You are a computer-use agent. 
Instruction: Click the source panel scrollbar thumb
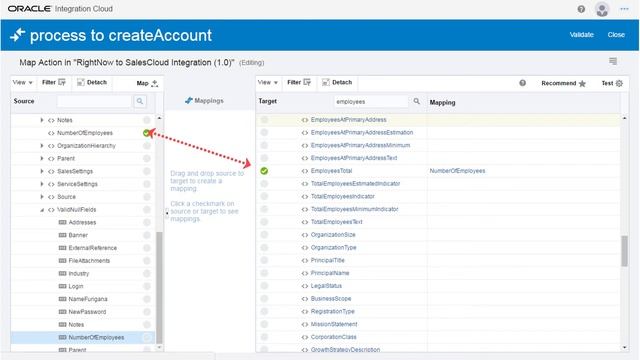click(x=159, y=287)
